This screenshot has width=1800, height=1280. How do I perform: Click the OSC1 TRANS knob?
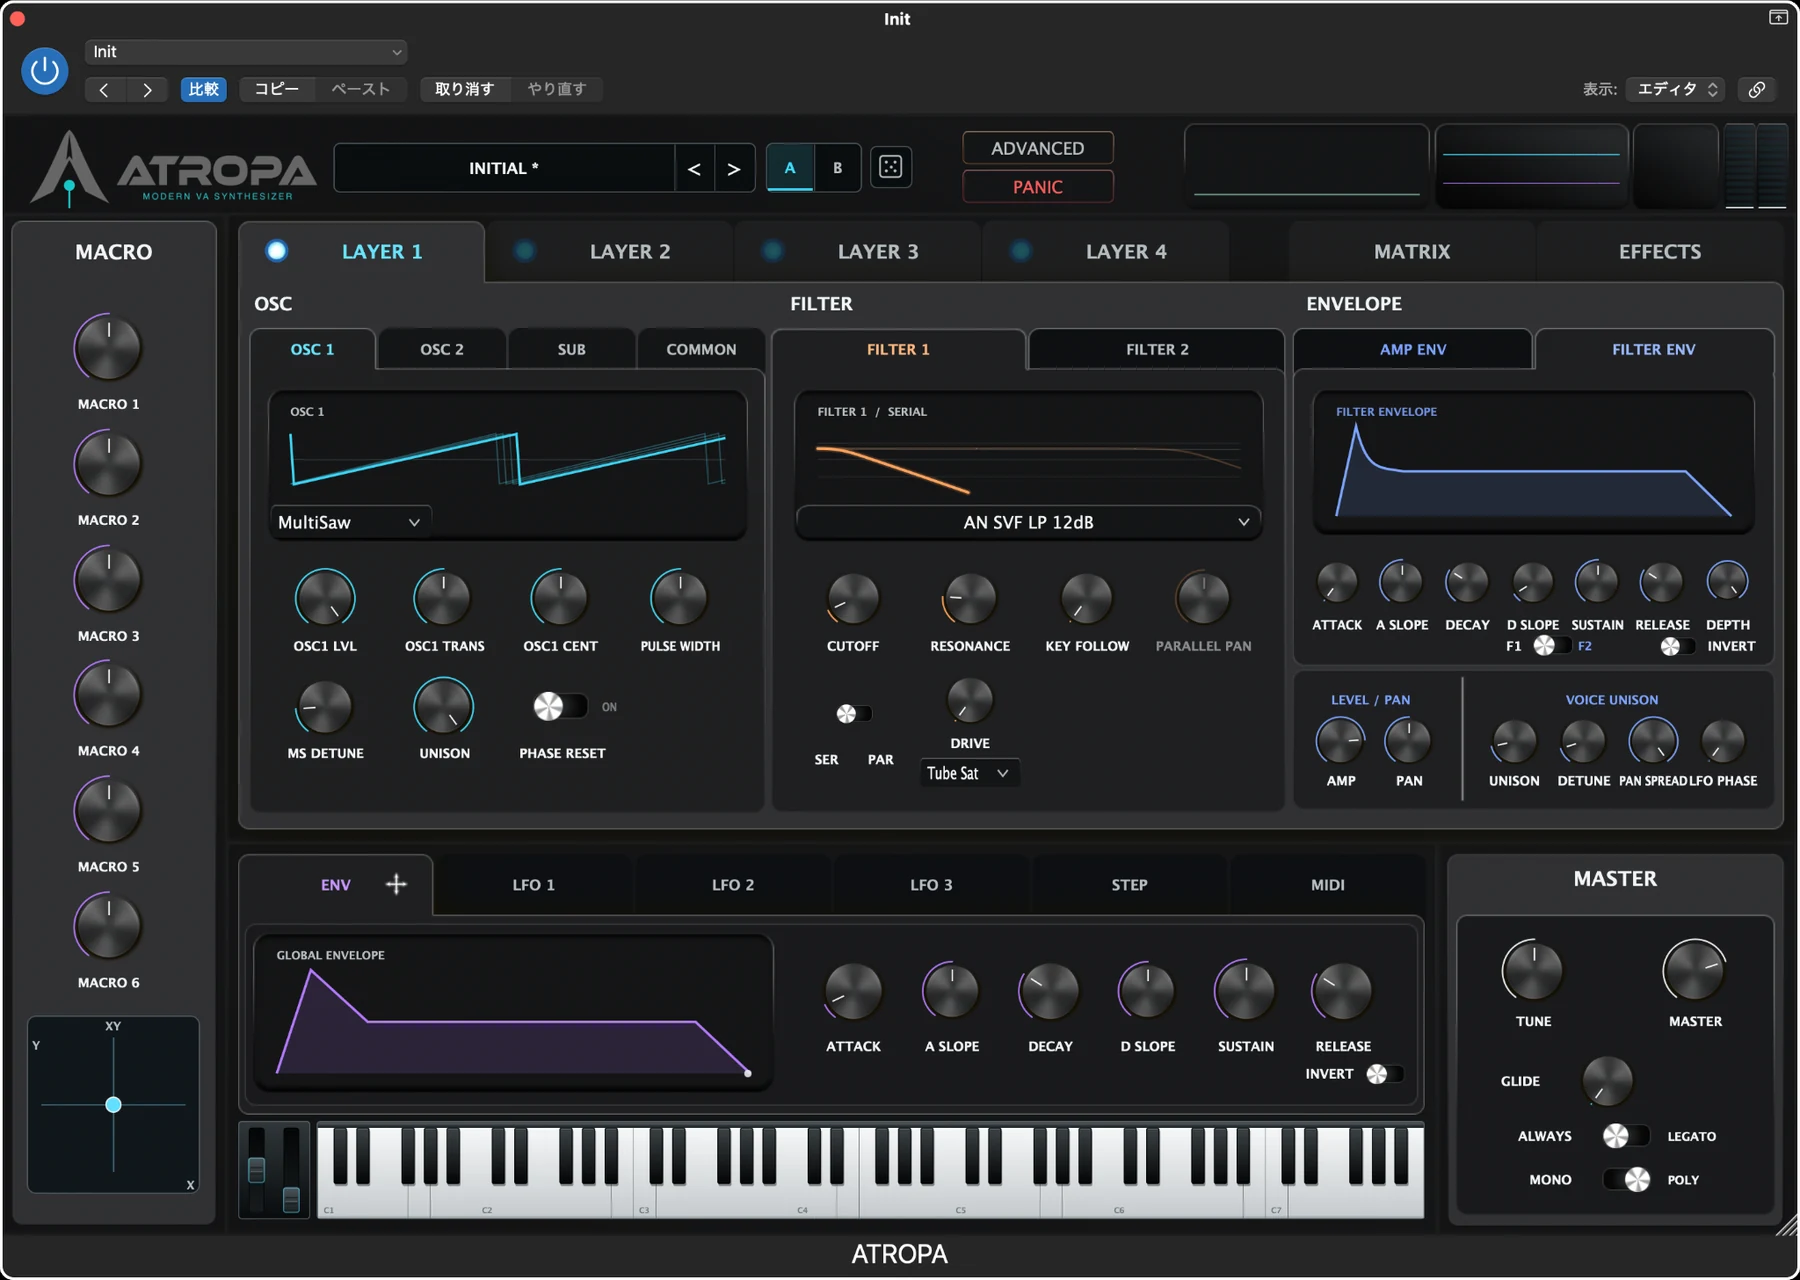[x=443, y=598]
